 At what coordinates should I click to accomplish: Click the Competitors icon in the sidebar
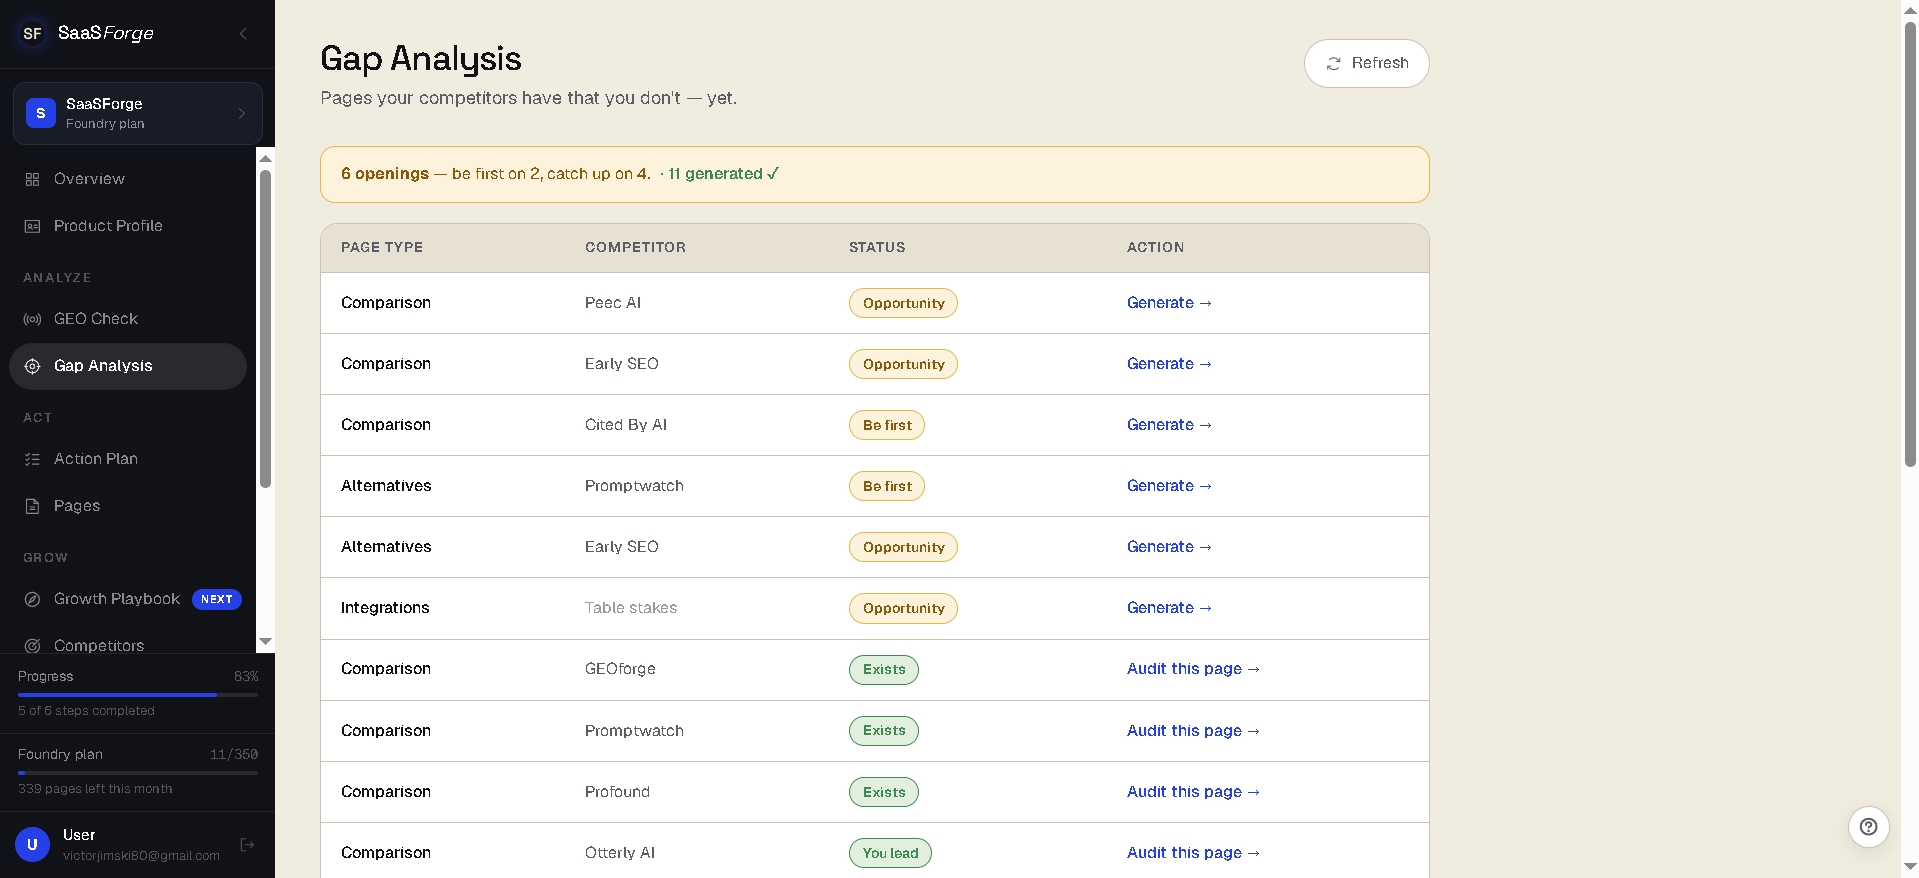pyautogui.click(x=32, y=646)
